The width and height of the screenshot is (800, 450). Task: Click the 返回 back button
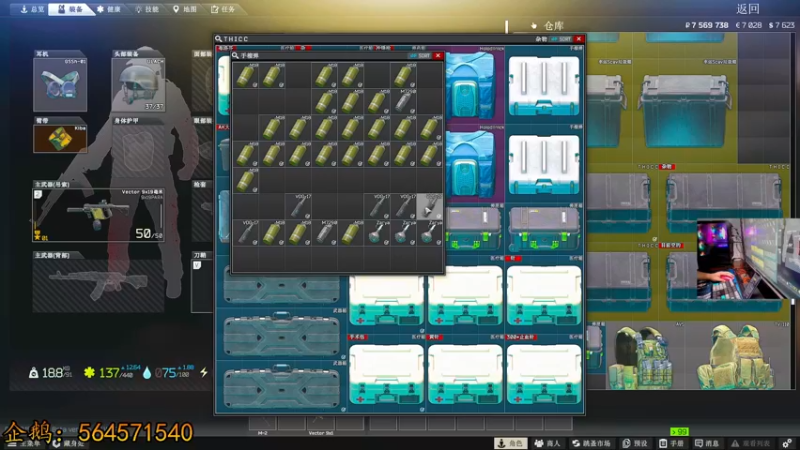748,9
